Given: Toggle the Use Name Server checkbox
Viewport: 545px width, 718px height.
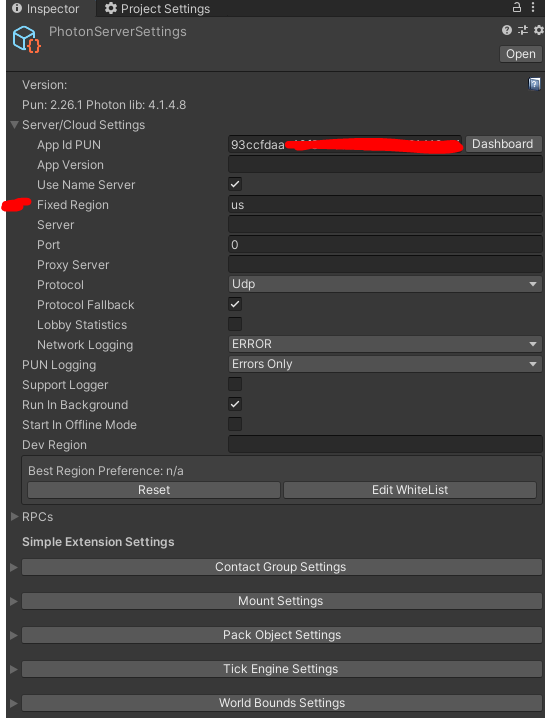Looking at the screenshot, I should click(x=235, y=185).
